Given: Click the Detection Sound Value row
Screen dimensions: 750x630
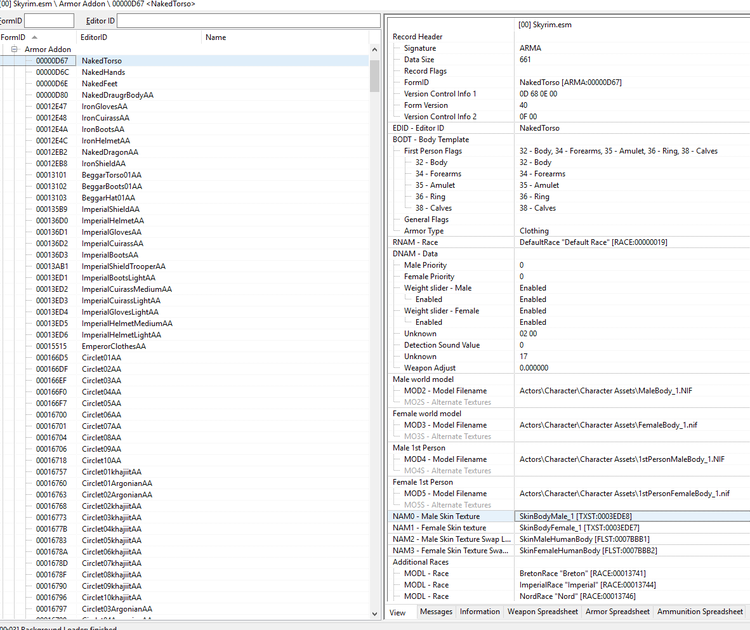Looking at the screenshot, I should 569,345.
